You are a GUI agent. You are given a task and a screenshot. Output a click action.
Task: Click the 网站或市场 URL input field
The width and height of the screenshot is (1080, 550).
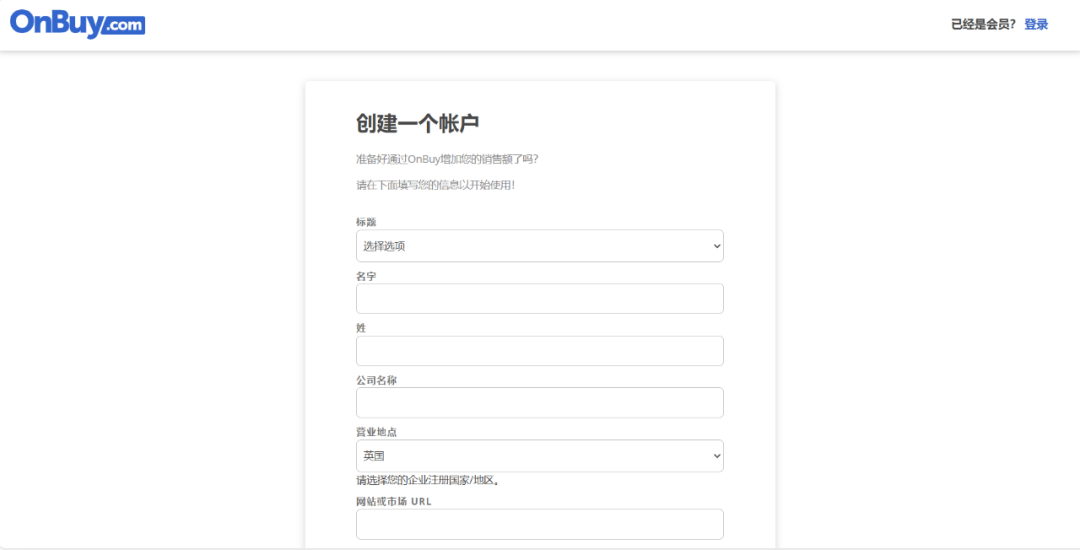pyautogui.click(x=539, y=525)
